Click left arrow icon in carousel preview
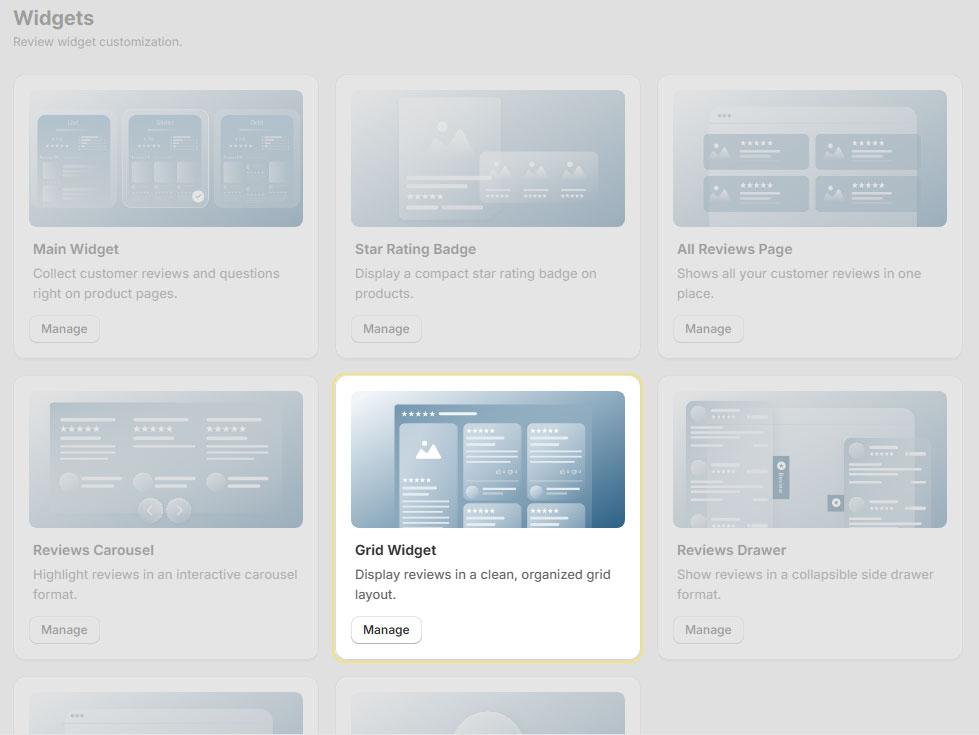Image resolution: width=979 pixels, height=735 pixels. pyautogui.click(x=151, y=510)
